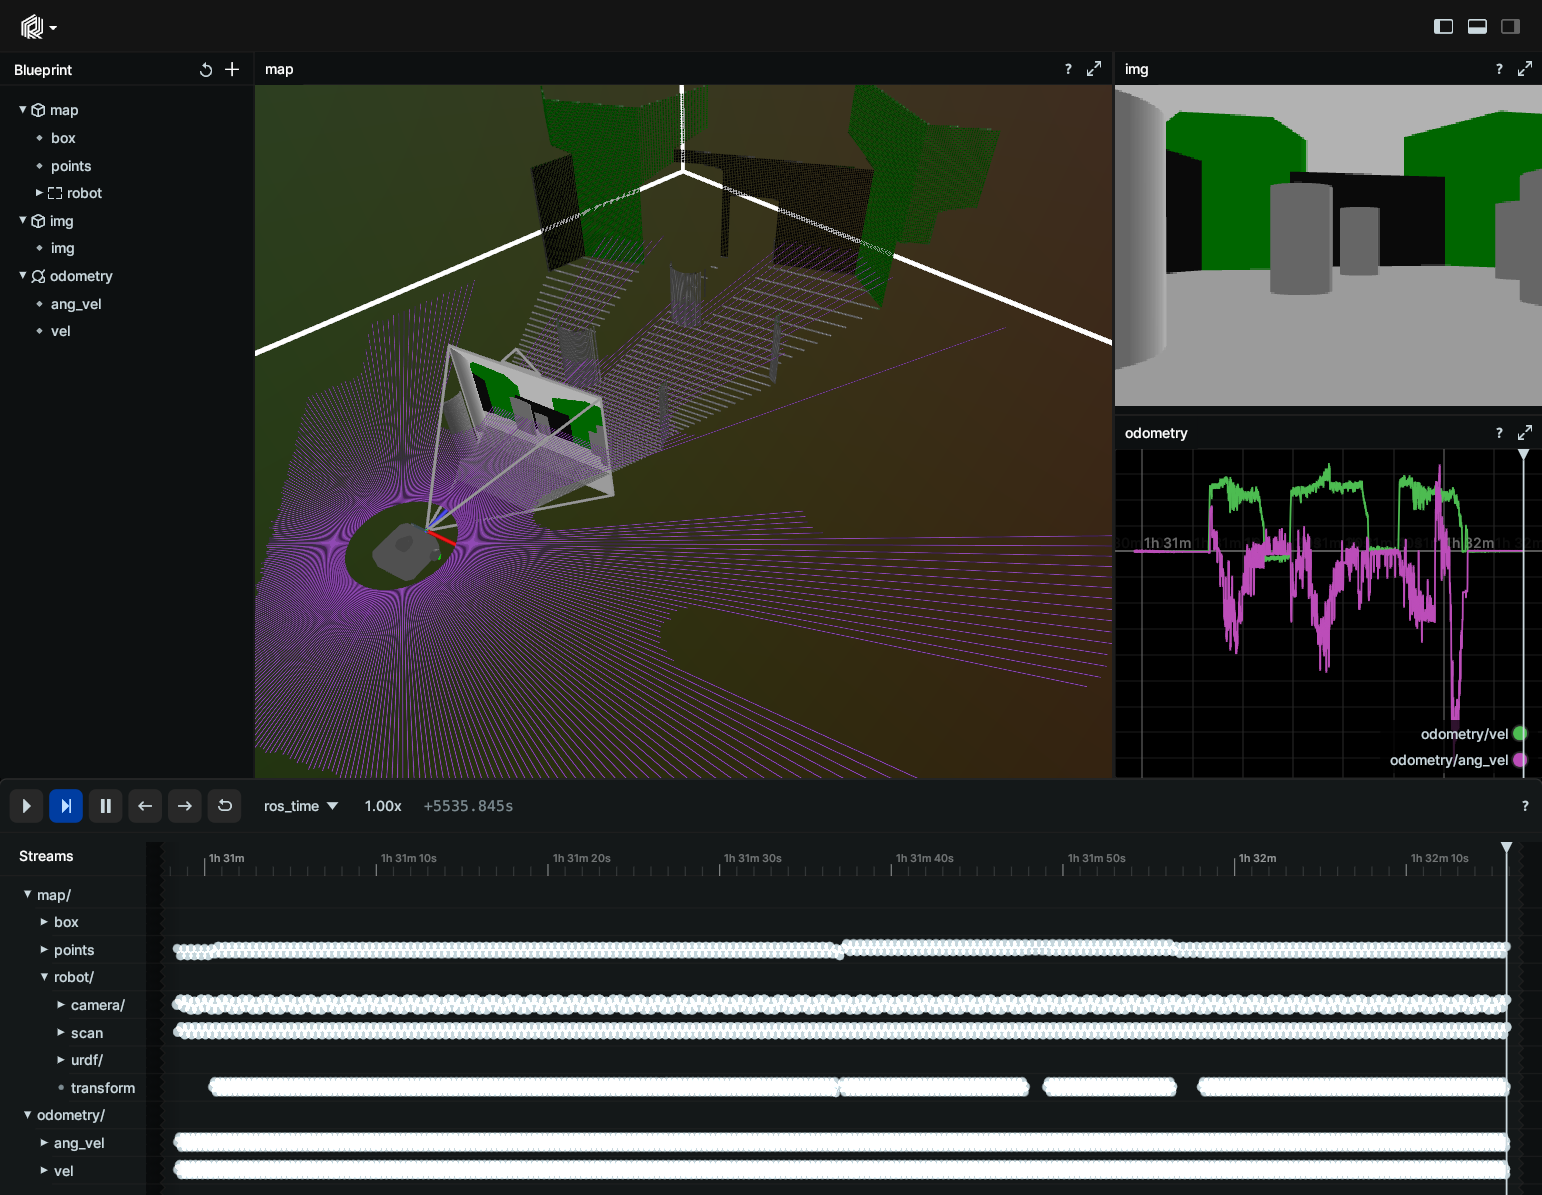Collapse odometry/ in Streams

coord(27,1114)
